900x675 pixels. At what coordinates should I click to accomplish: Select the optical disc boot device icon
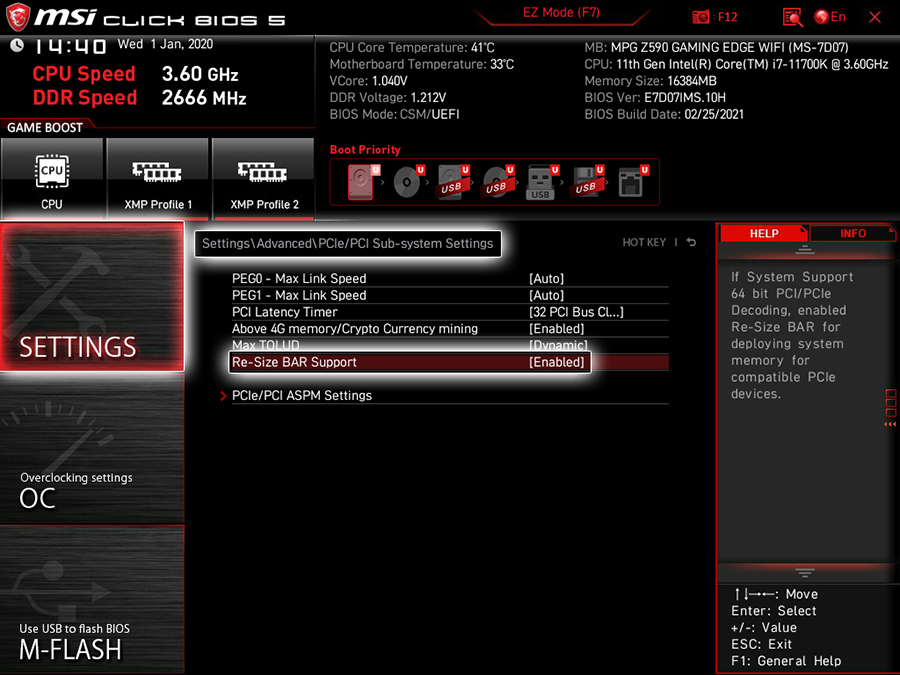408,182
